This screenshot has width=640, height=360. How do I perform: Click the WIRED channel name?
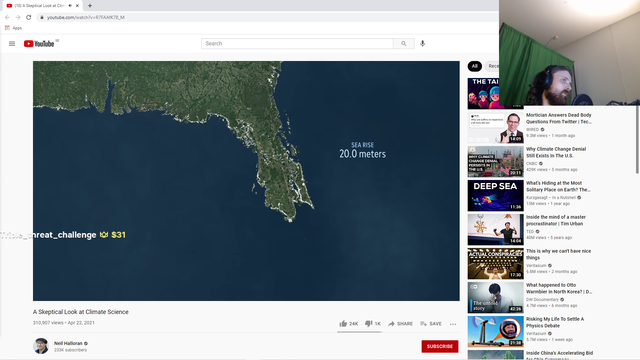click(x=532, y=129)
